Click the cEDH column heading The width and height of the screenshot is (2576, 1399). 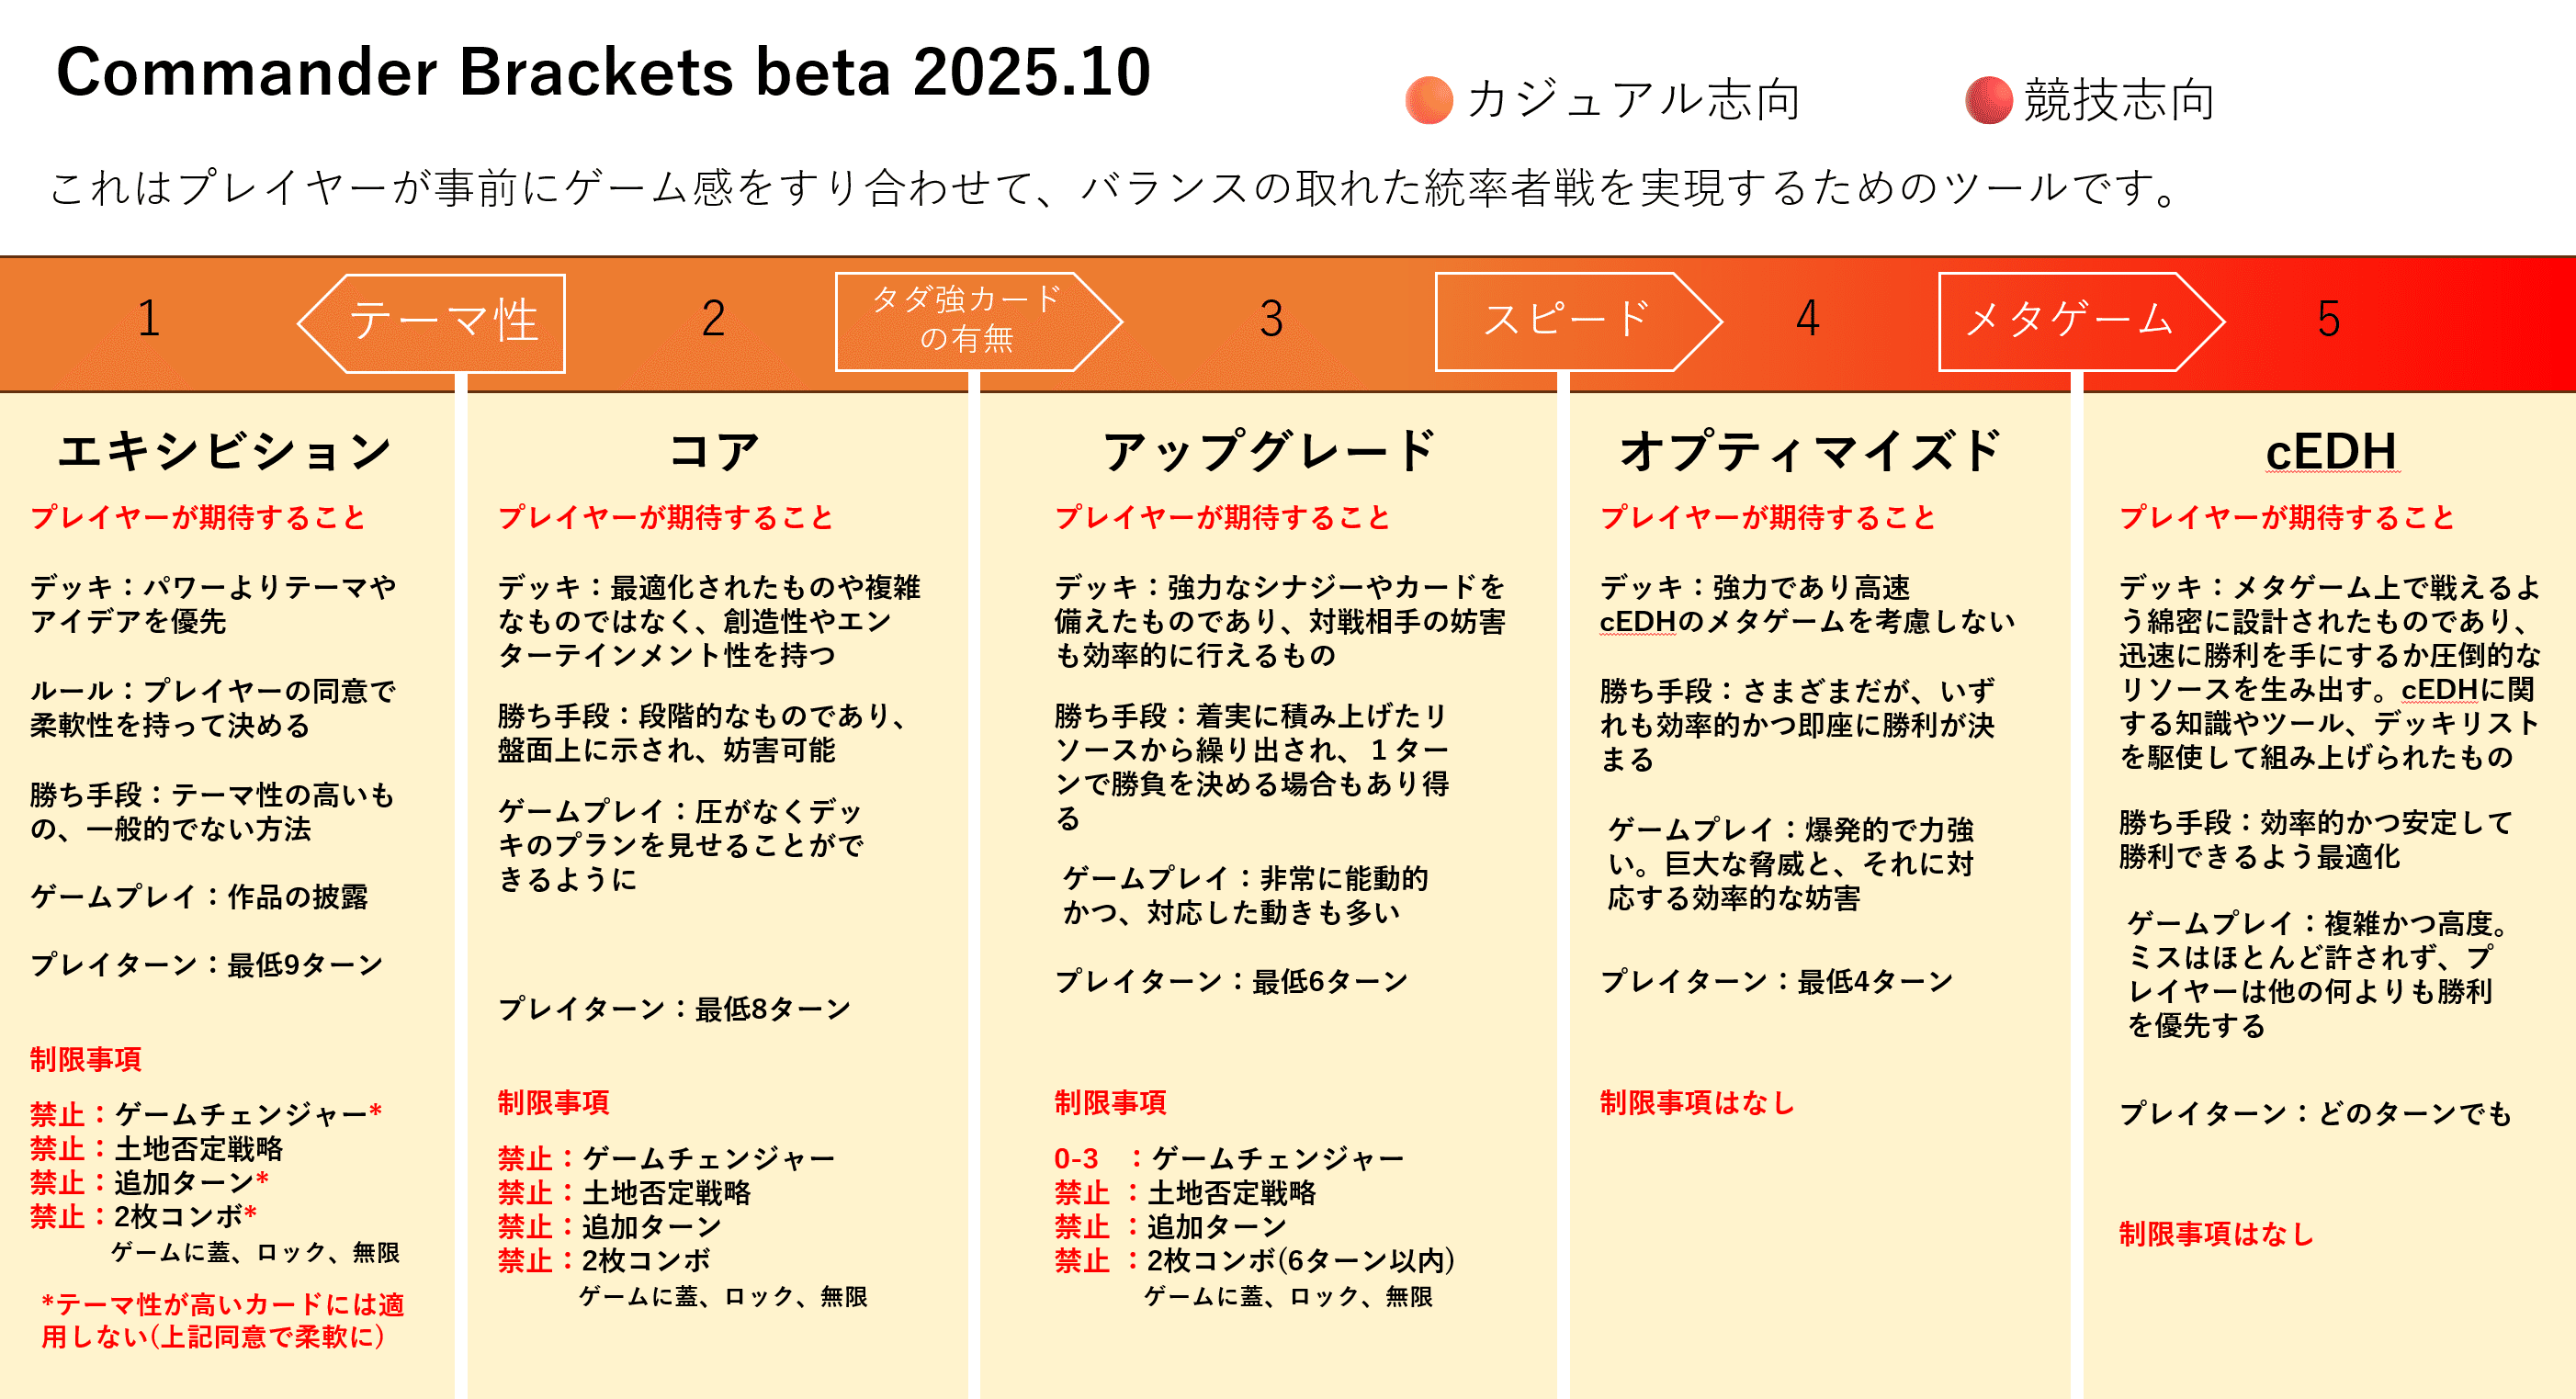click(2331, 452)
